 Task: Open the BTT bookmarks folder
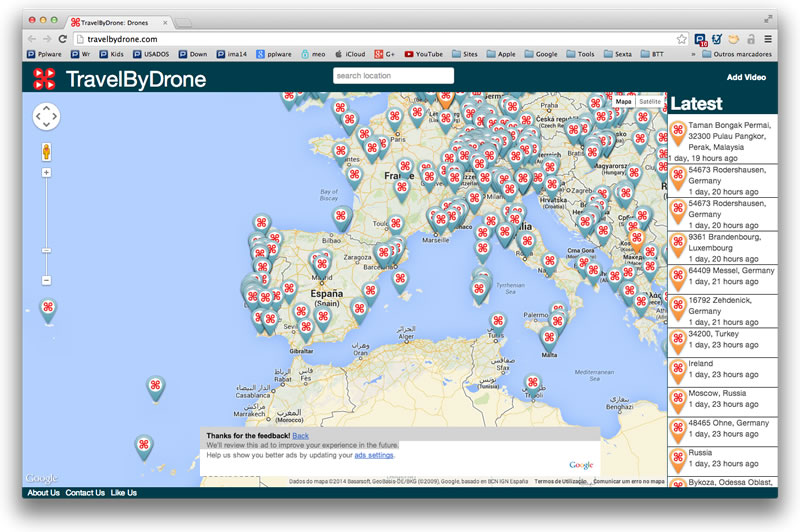(x=652, y=54)
